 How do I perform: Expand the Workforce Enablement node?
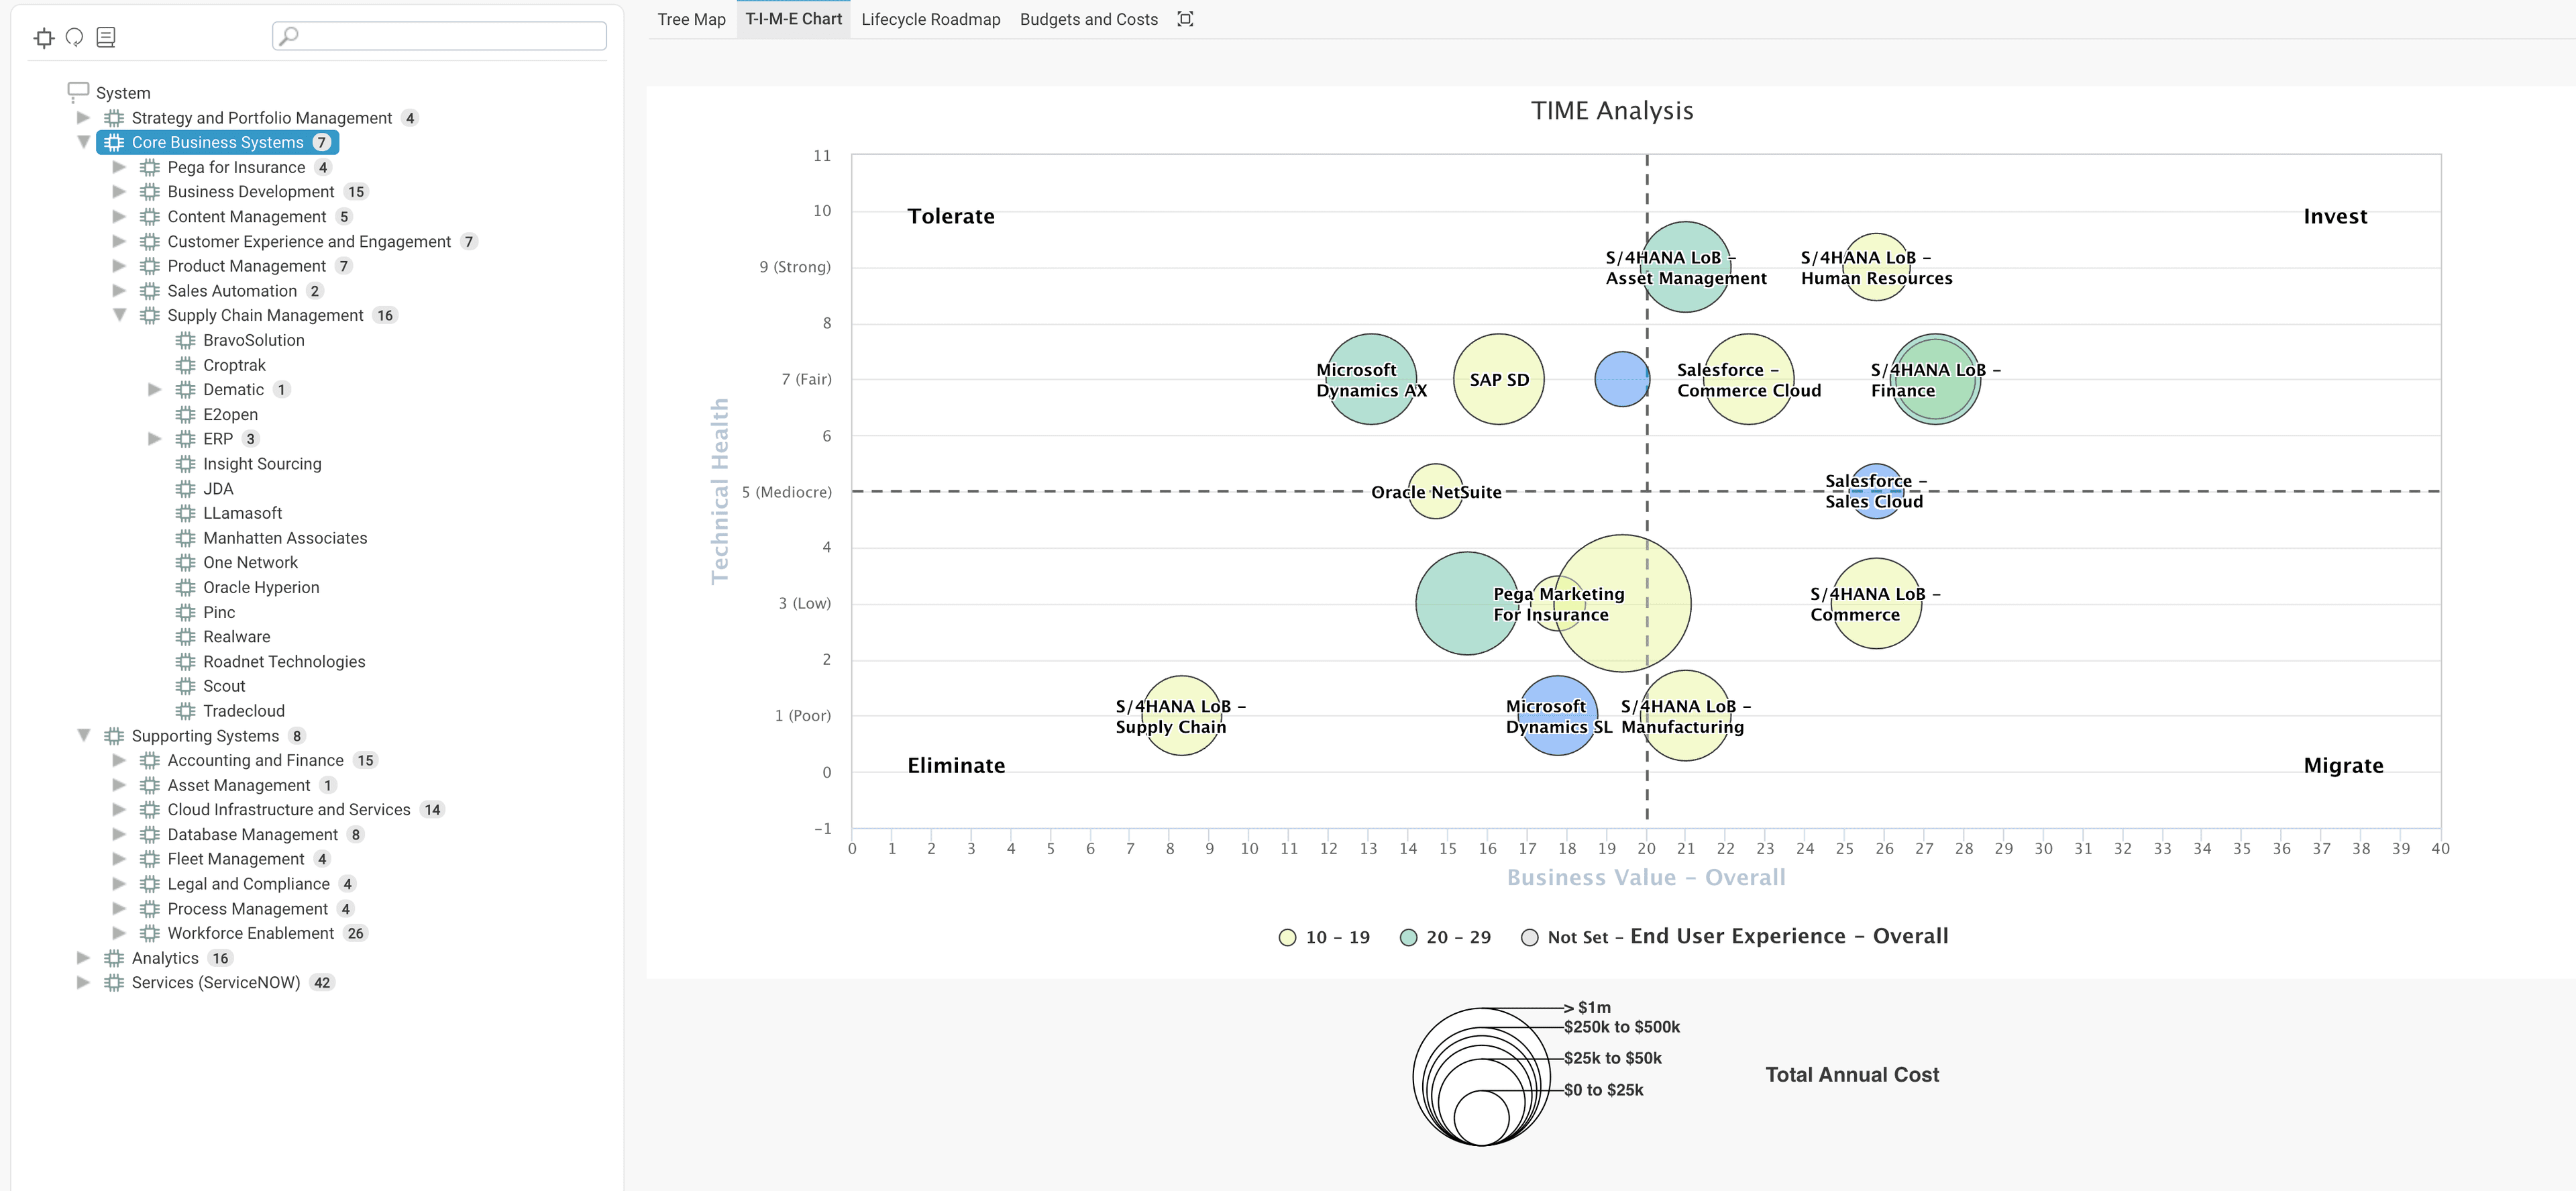tap(120, 933)
